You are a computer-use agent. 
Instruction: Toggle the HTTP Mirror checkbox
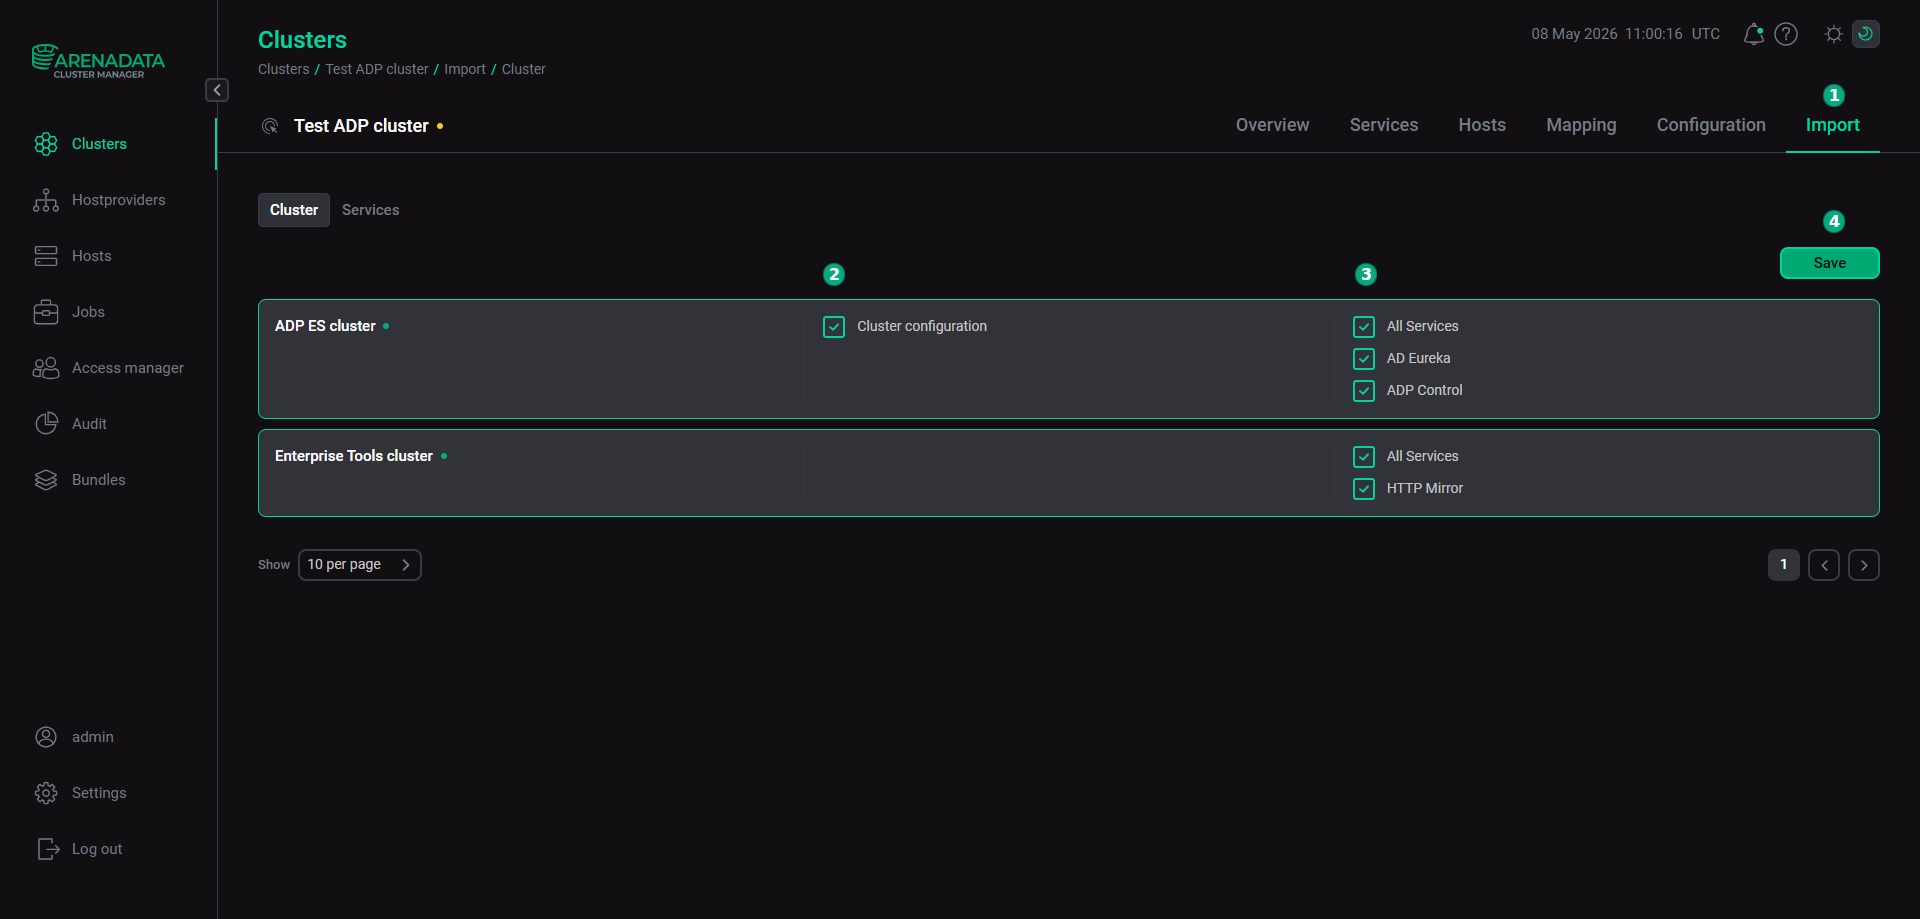1364,489
